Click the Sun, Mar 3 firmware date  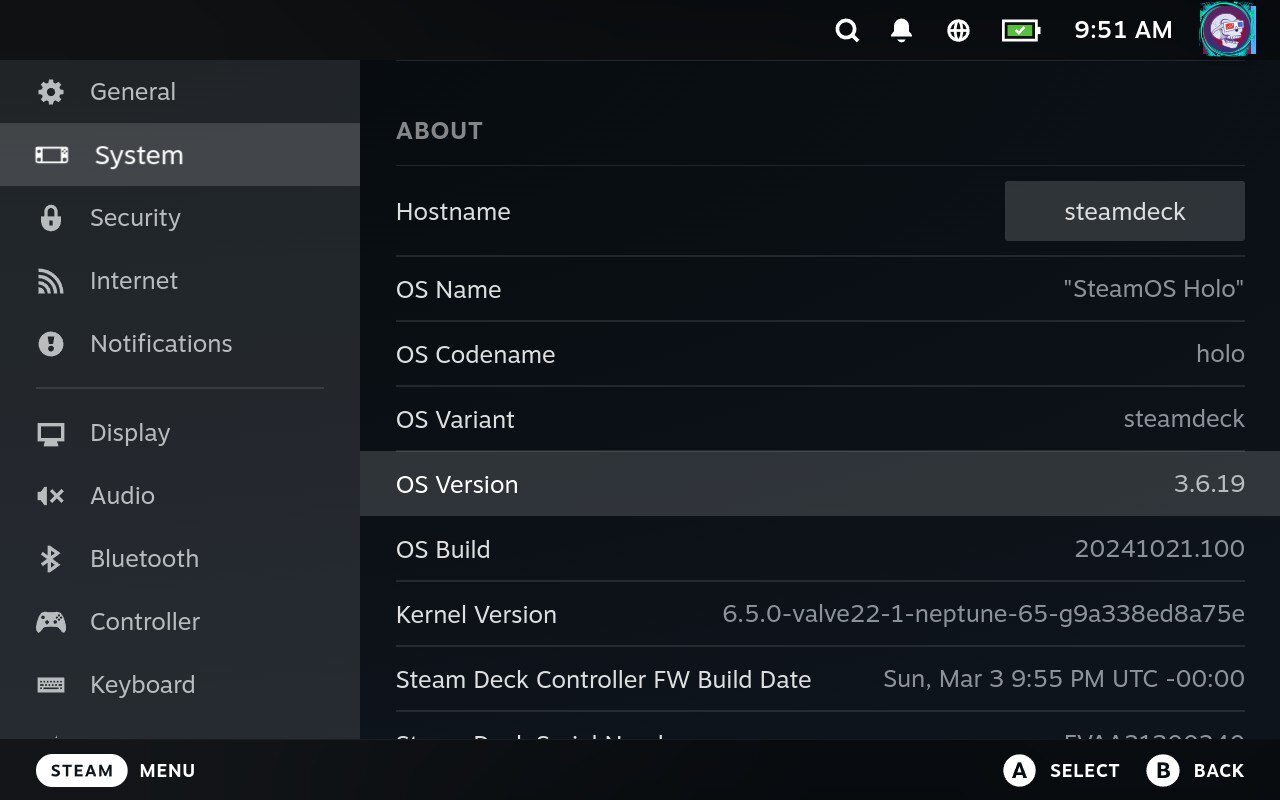pyautogui.click(x=1064, y=679)
